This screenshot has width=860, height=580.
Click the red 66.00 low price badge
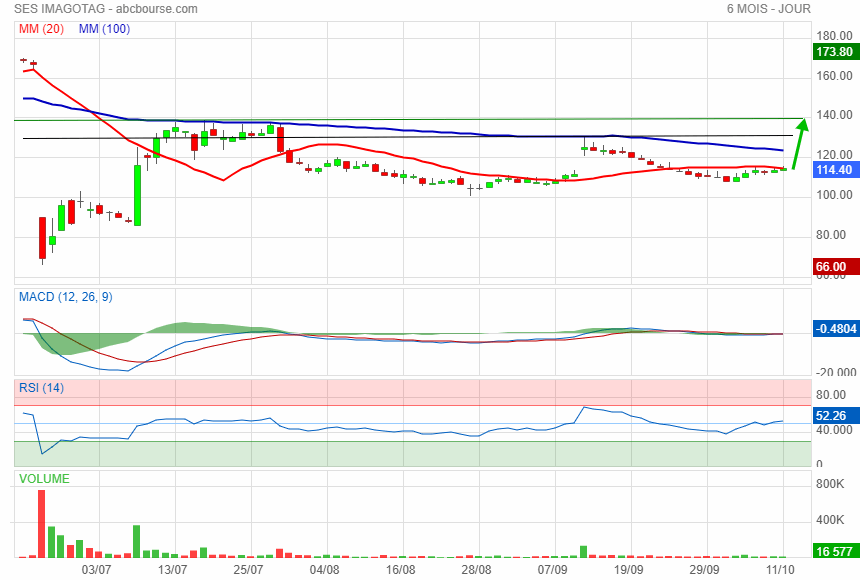[836, 267]
